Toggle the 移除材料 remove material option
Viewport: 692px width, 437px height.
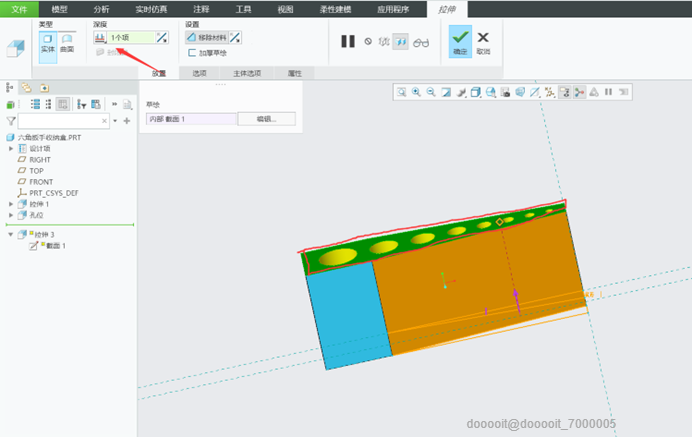point(207,37)
